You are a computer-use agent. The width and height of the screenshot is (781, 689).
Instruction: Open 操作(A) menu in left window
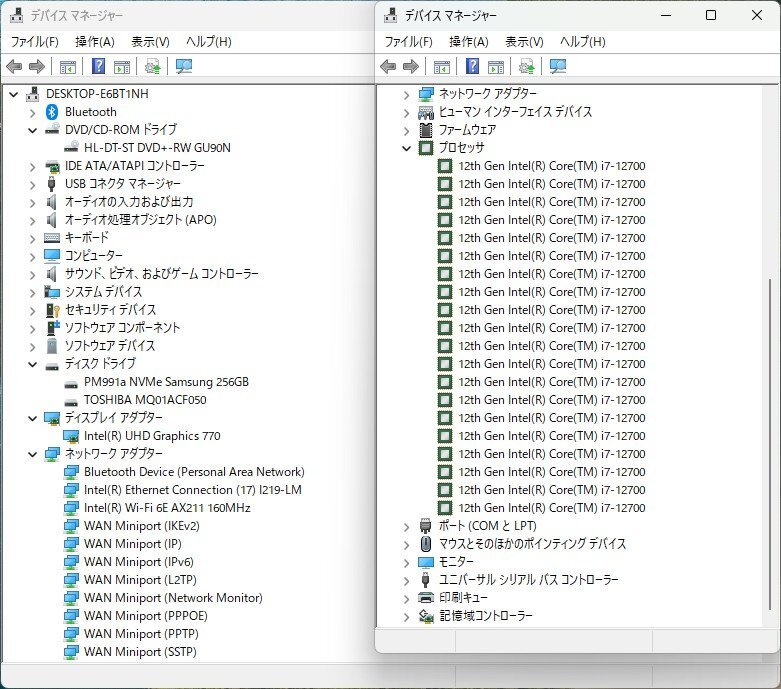point(95,42)
